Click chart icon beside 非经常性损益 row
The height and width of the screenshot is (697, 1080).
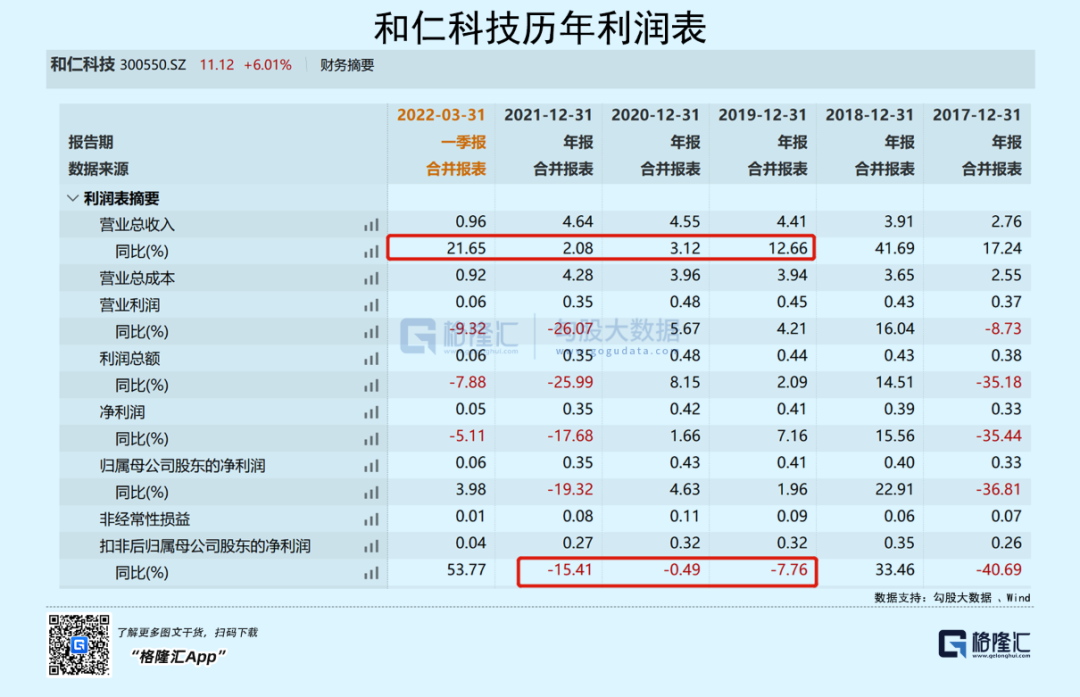[371, 519]
